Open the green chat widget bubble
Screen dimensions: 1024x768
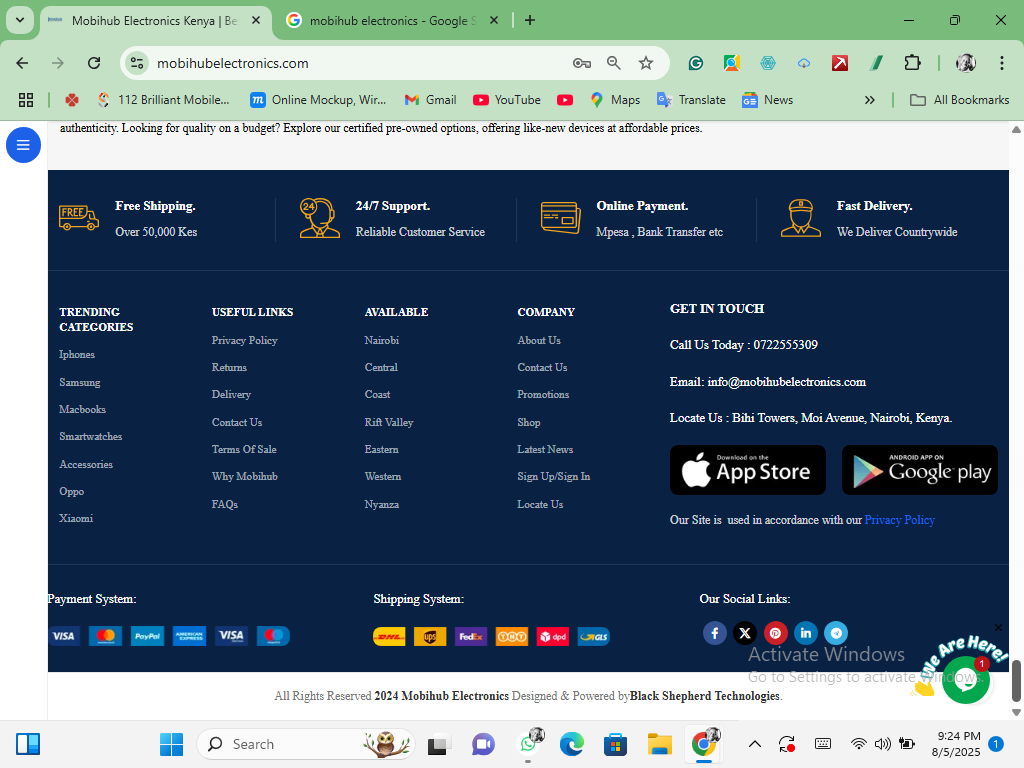click(966, 681)
